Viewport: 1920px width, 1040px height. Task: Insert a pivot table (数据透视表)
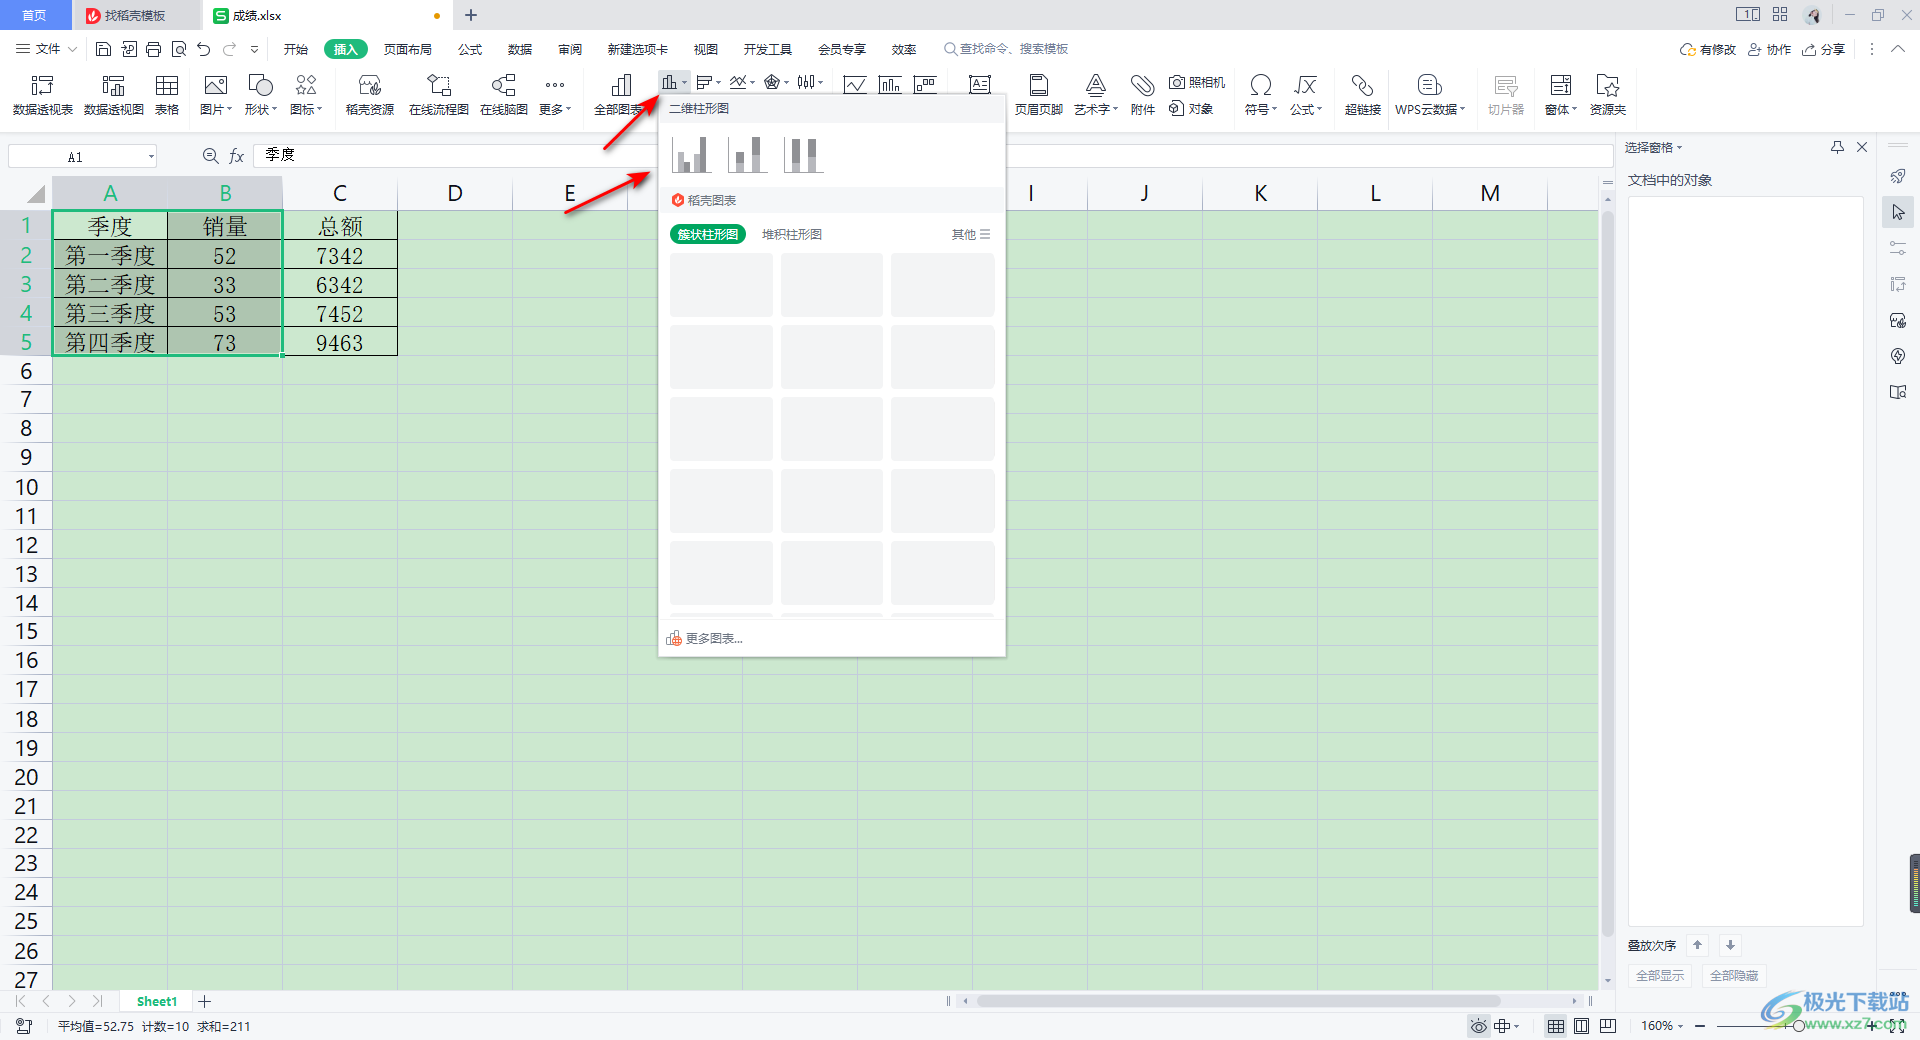coord(42,95)
